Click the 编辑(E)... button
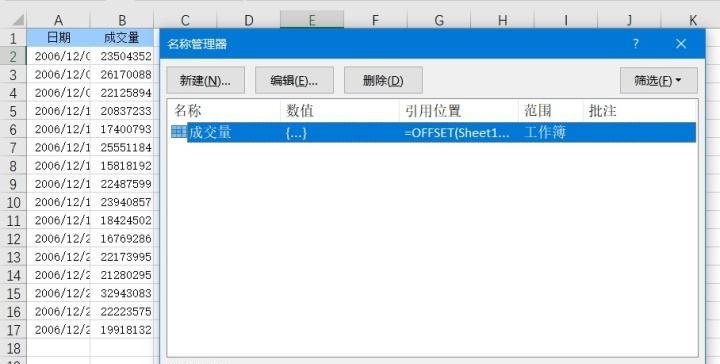The height and width of the screenshot is (364, 720). (294, 80)
